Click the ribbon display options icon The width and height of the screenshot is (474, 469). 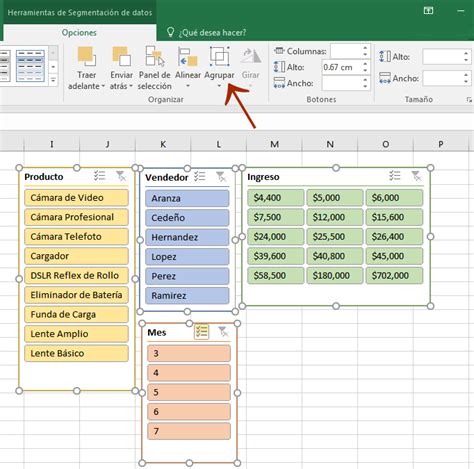pyautogui.click(x=428, y=11)
